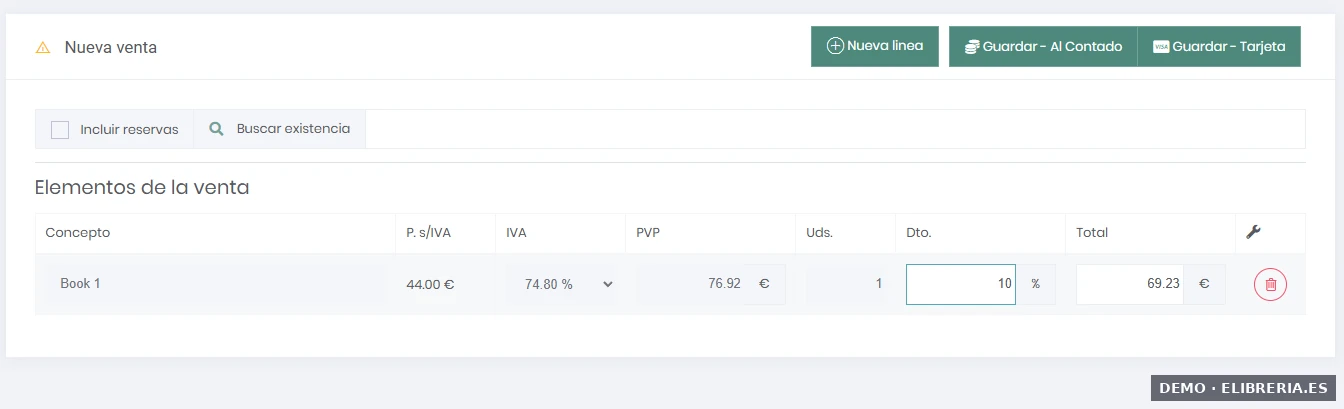Click the card icon in Guardar - Tarjeta
The height and width of the screenshot is (409, 1344).
point(1161,47)
